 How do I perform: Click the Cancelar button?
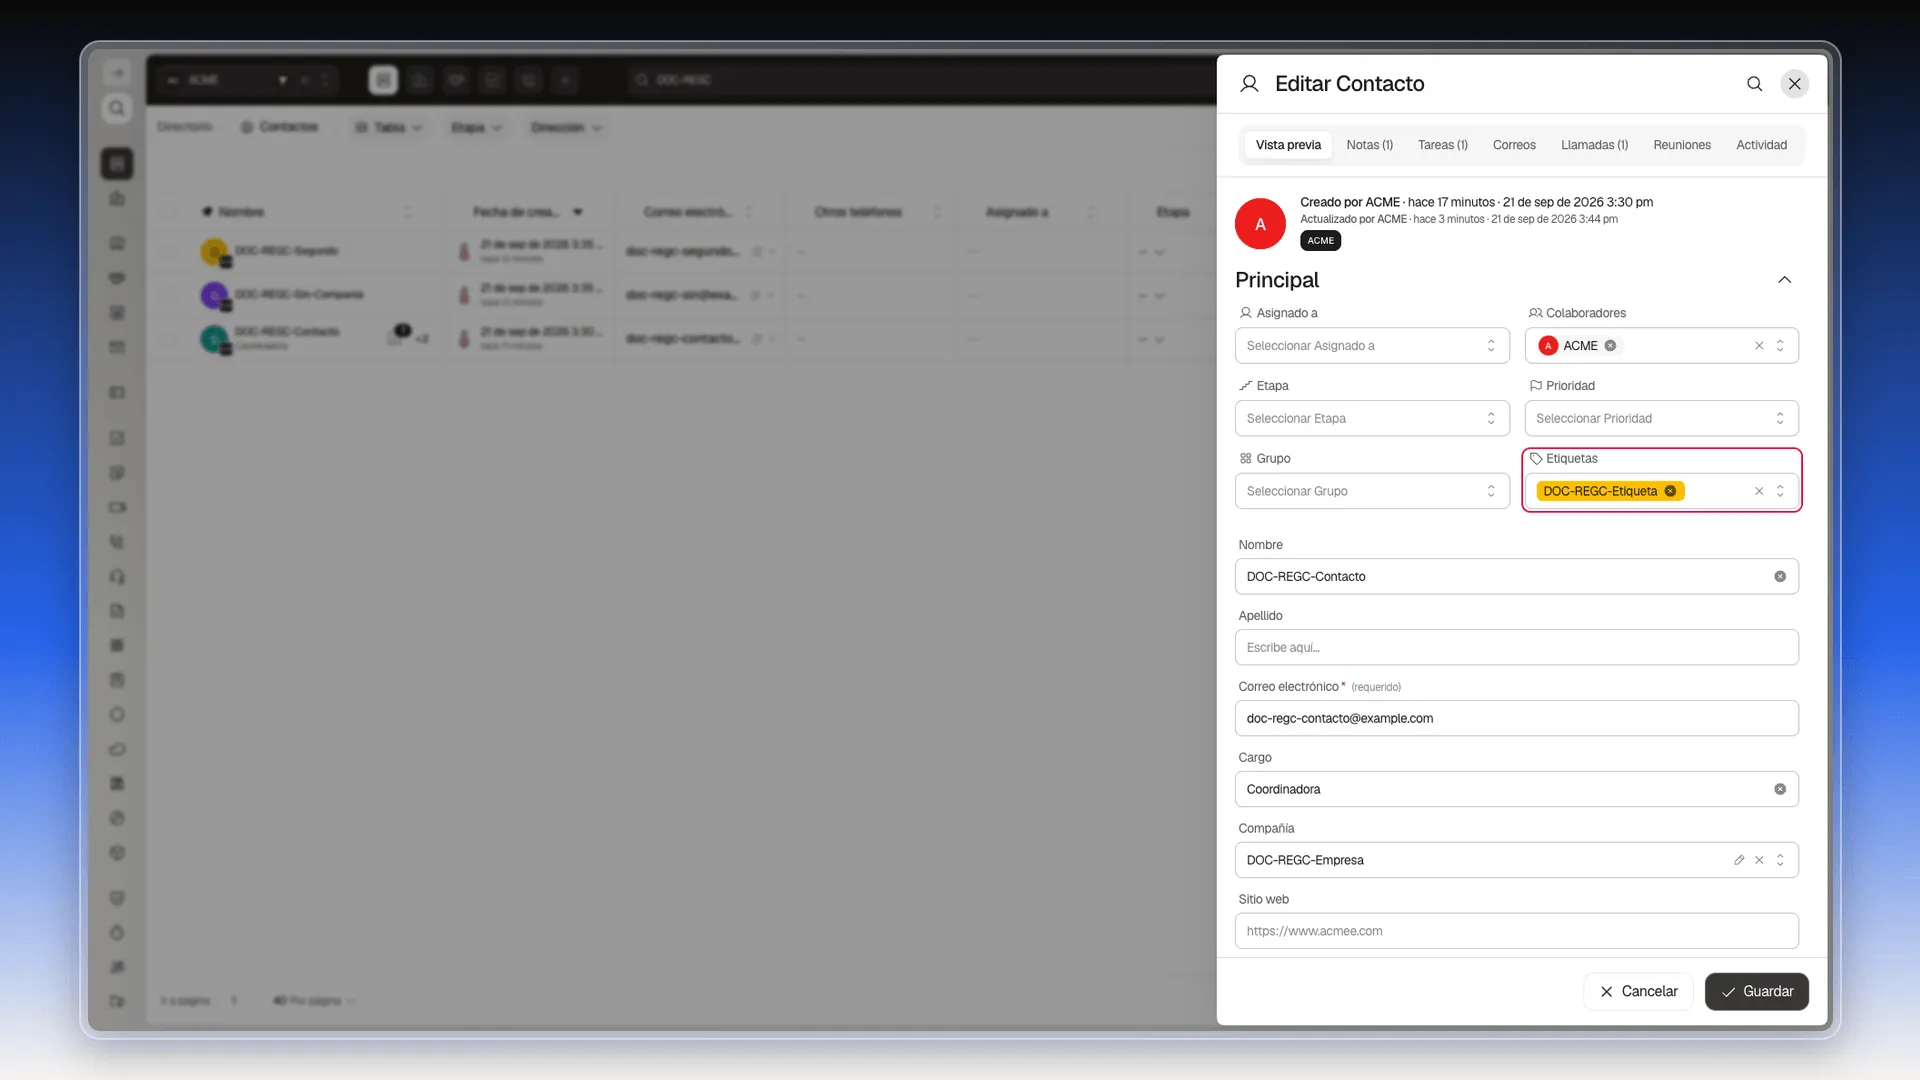pyautogui.click(x=1638, y=992)
